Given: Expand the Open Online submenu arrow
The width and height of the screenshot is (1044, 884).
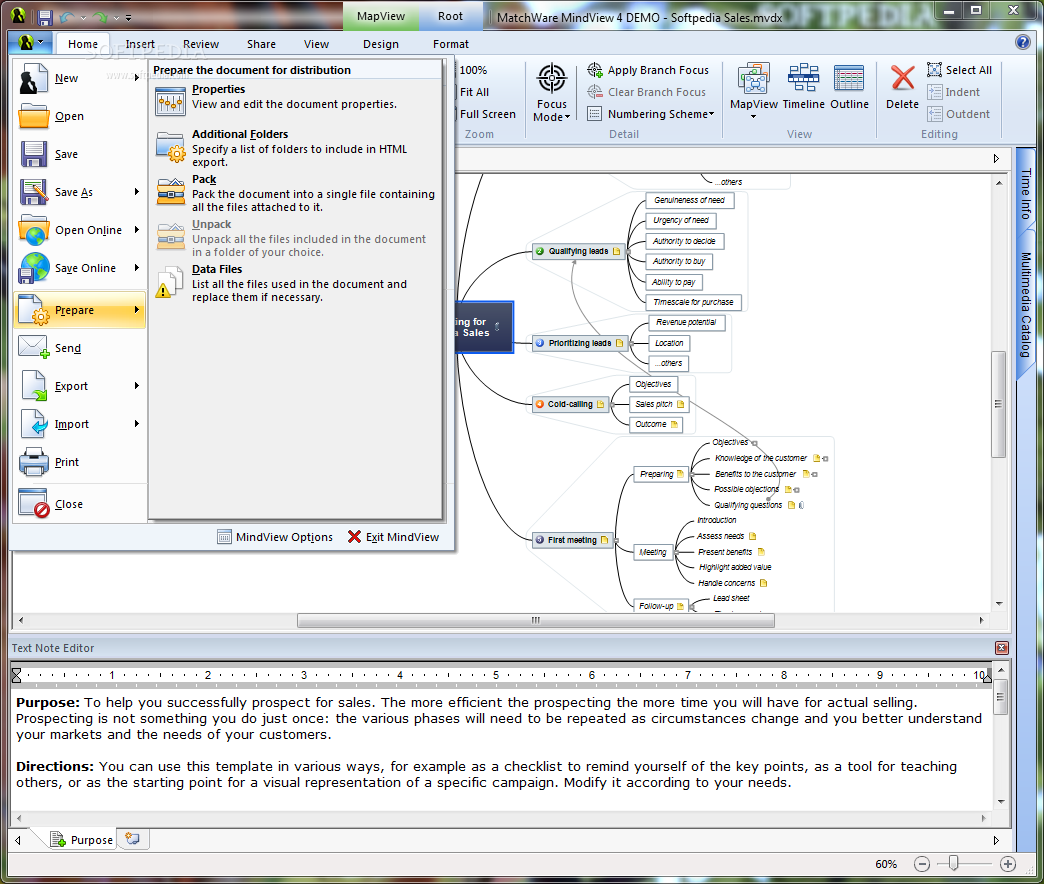Looking at the screenshot, I should 136,230.
